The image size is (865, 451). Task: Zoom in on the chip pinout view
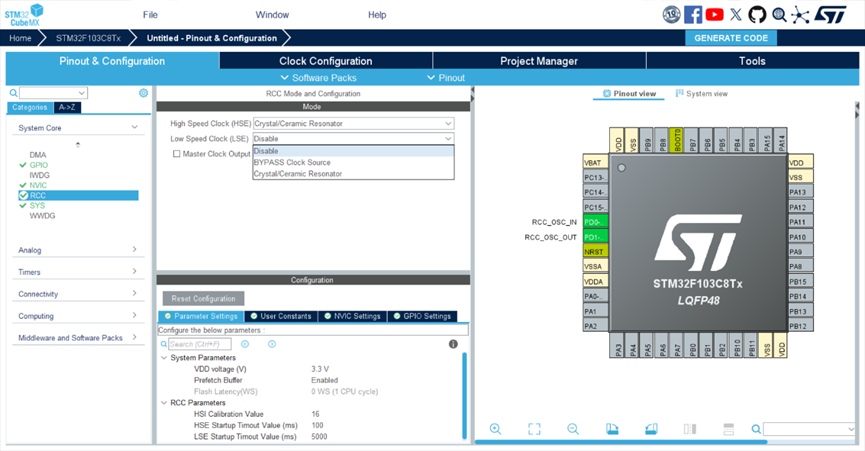click(x=495, y=429)
